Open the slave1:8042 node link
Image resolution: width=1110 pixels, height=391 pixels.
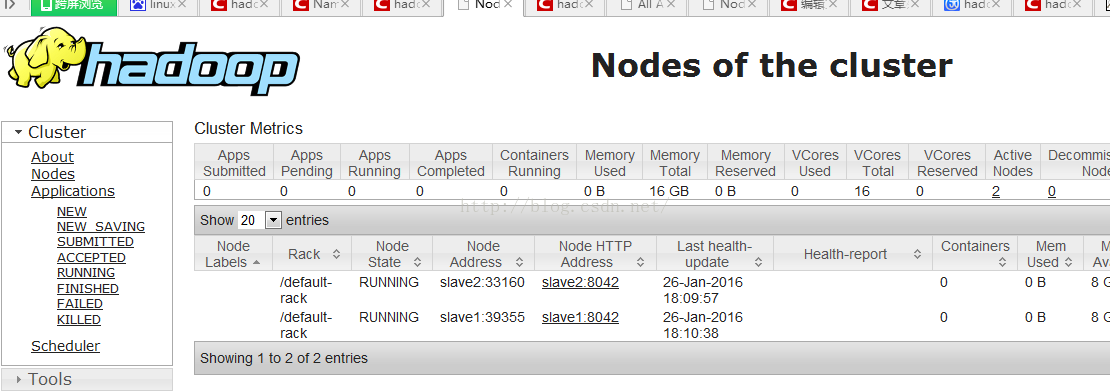(580, 317)
